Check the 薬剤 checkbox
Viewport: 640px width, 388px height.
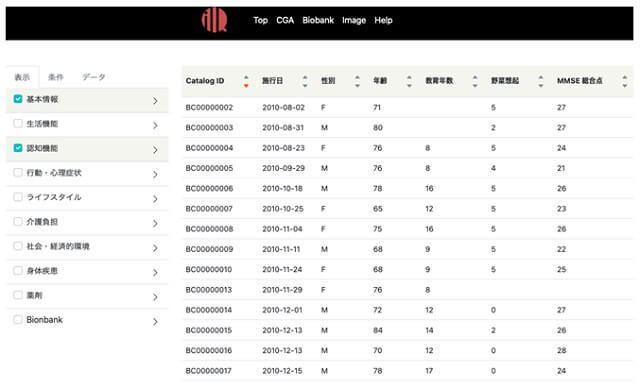[x=18, y=295]
